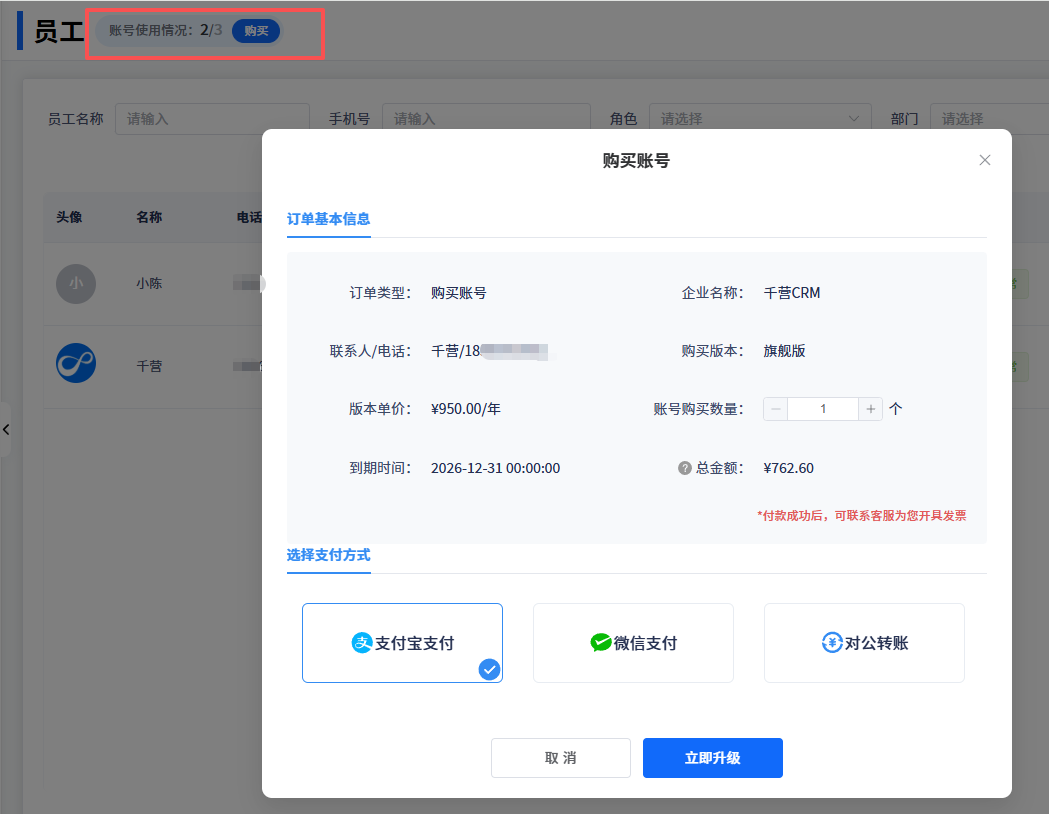
Task: Click the 选择支付方式 tab heading
Action: click(x=328, y=555)
